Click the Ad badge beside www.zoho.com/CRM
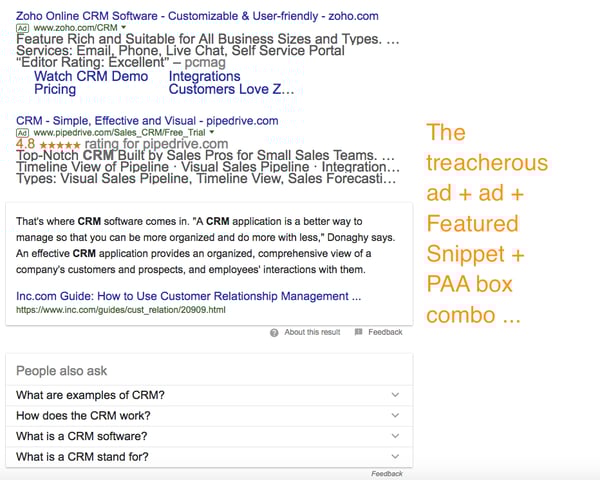 pos(23,29)
